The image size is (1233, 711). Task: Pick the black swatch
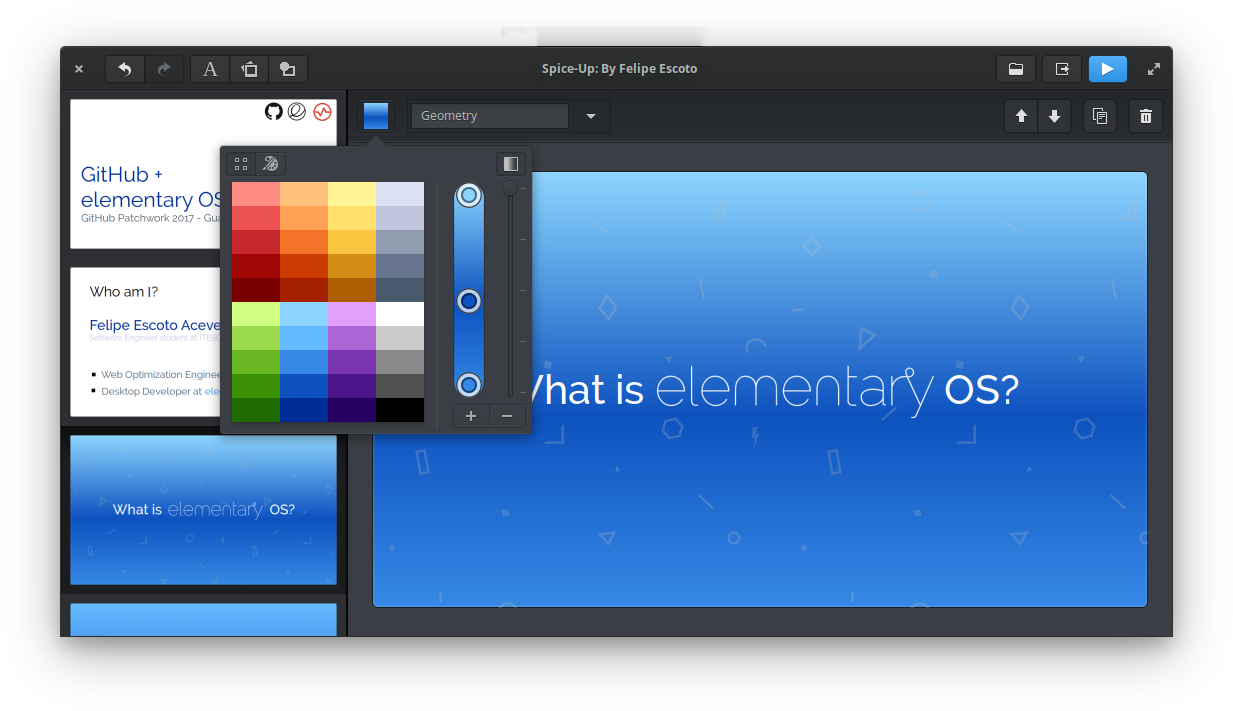coord(400,410)
